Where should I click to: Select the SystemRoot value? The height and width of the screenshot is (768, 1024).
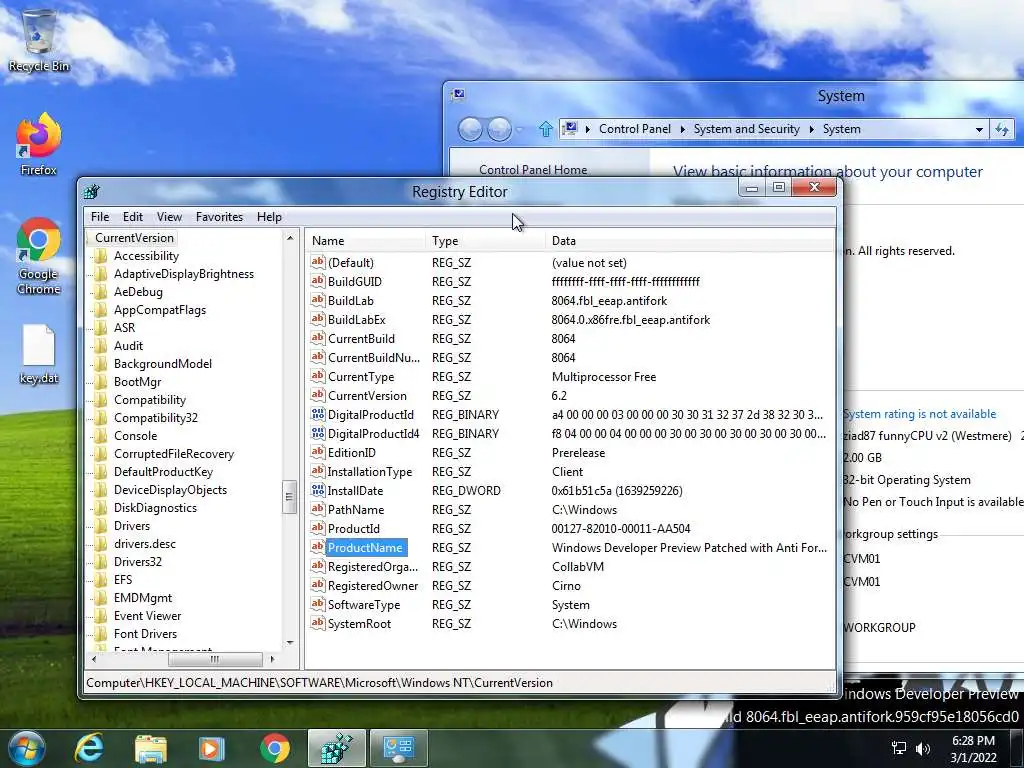tap(359, 624)
